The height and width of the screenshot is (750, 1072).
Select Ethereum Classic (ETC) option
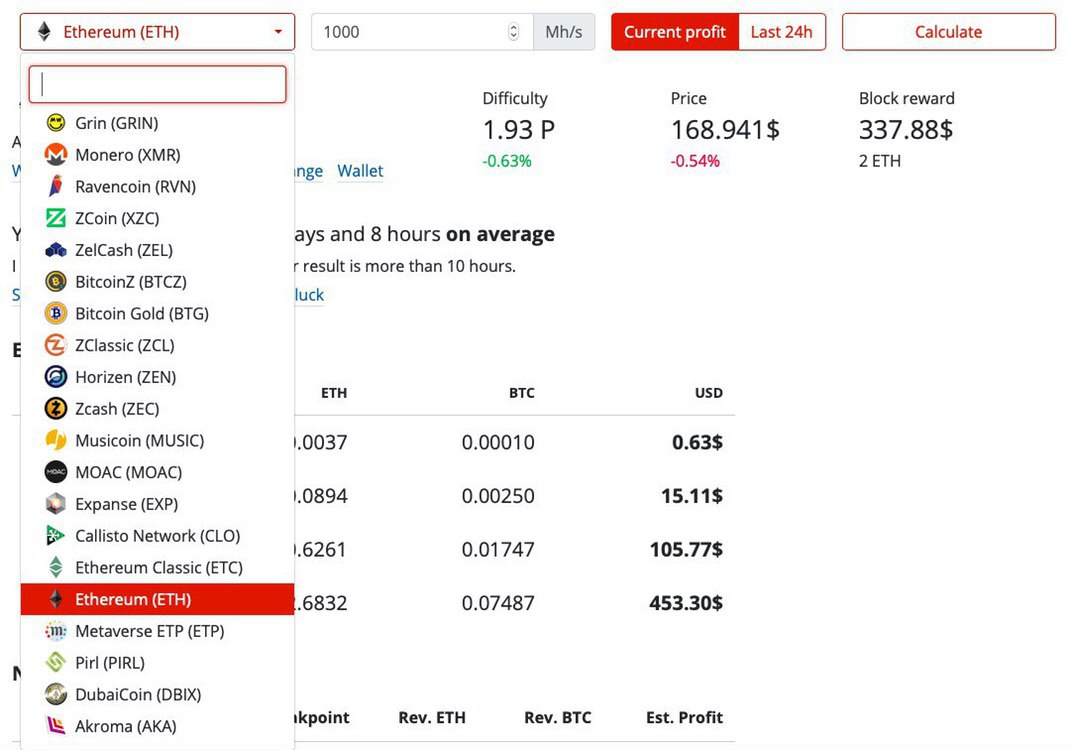157,567
